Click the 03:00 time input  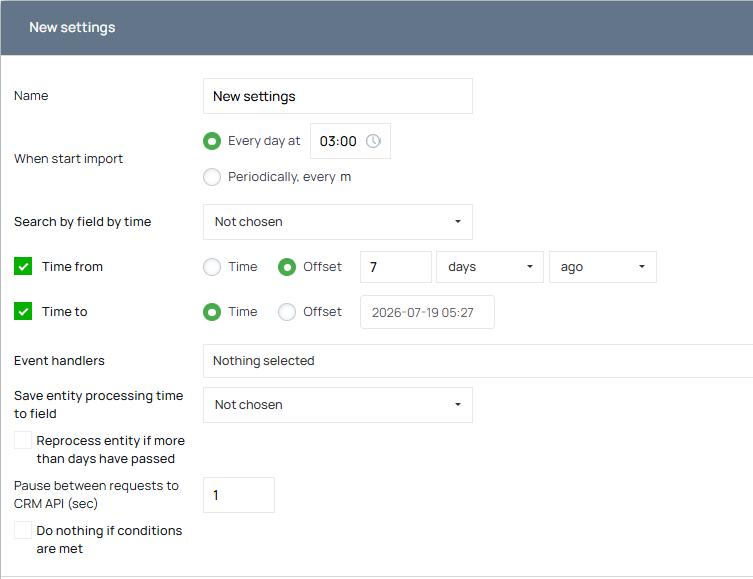coord(350,141)
